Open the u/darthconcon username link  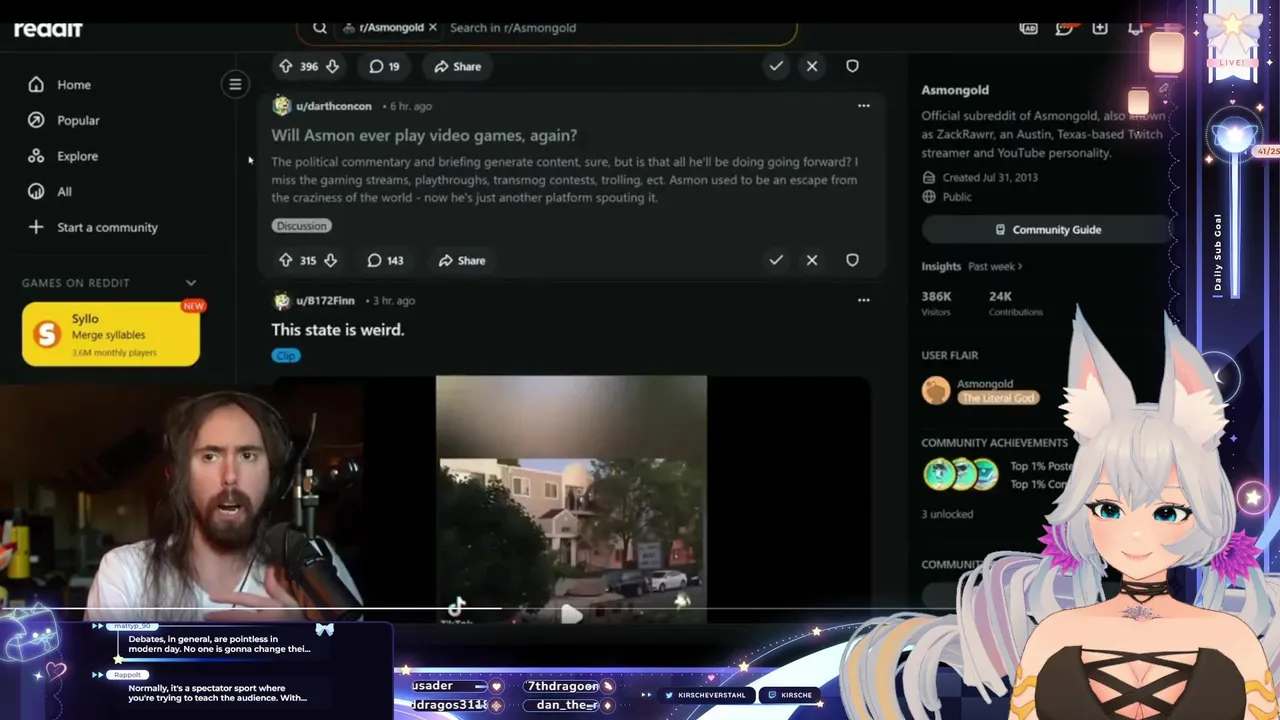tap(334, 106)
